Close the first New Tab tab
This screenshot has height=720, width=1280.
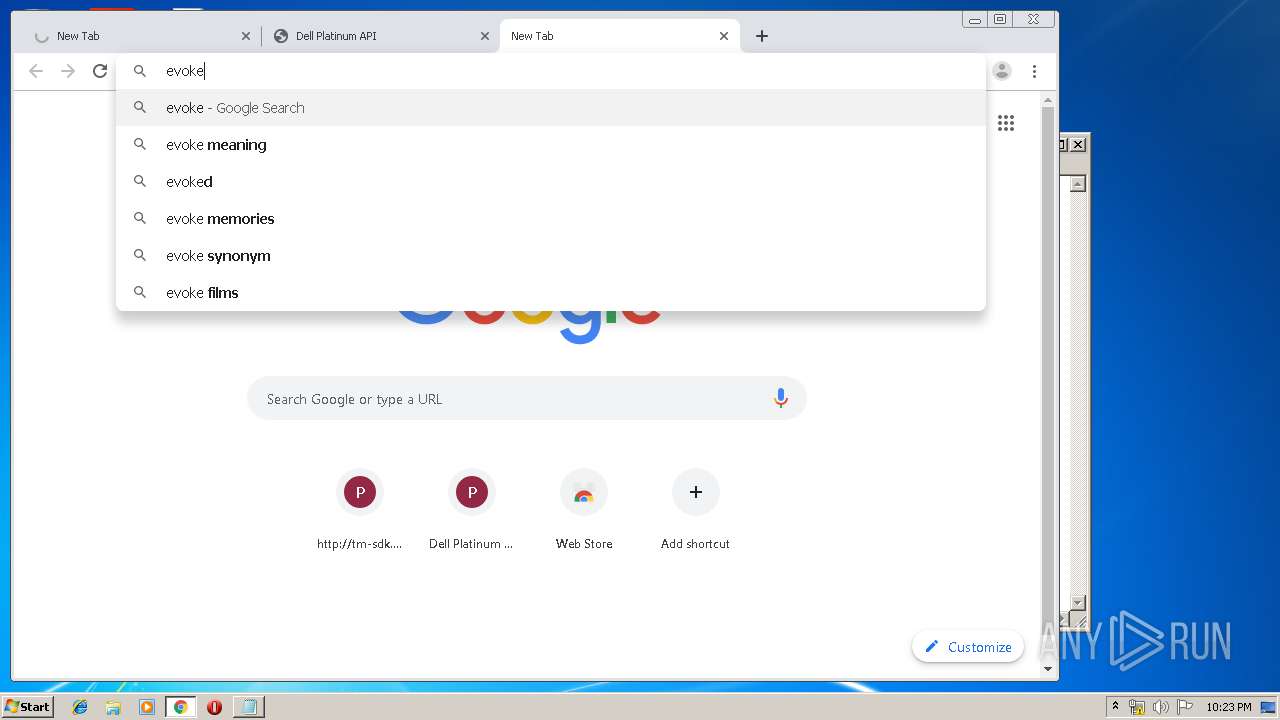[246, 36]
